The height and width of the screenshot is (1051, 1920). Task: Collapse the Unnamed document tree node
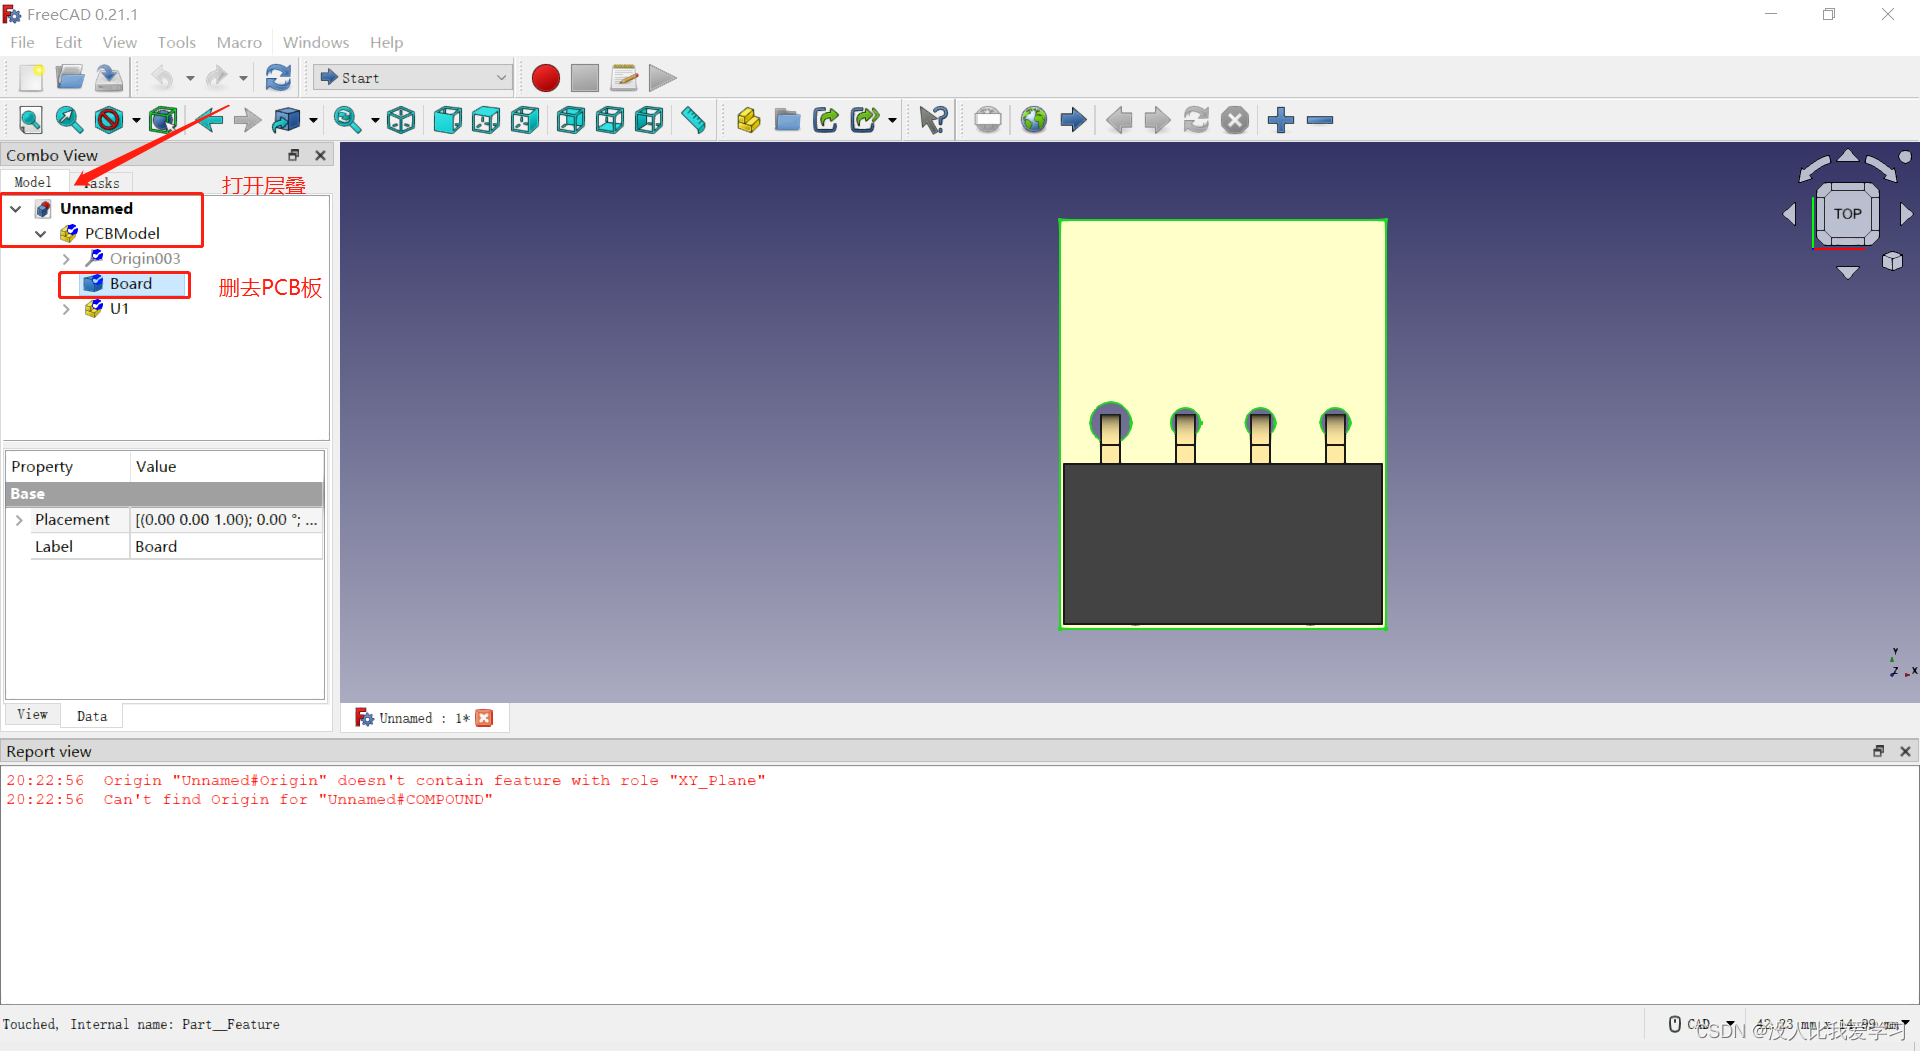click(x=16, y=209)
